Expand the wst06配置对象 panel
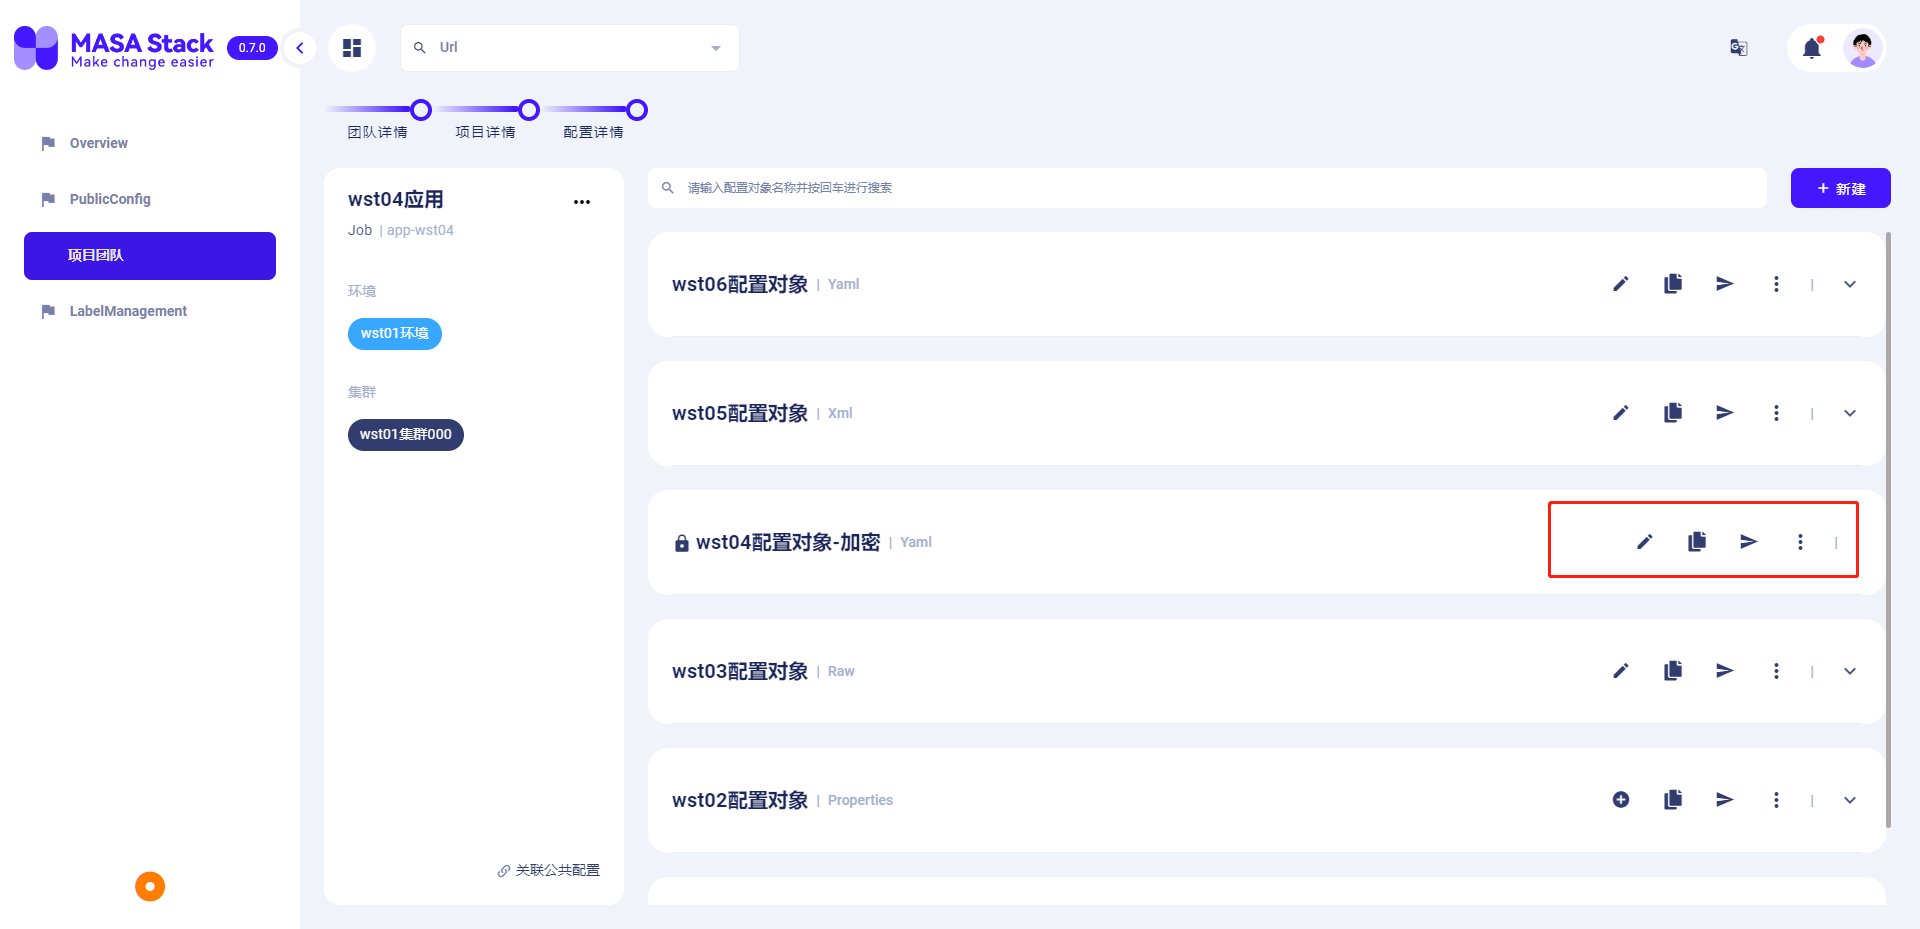This screenshot has height=929, width=1920. click(1849, 283)
